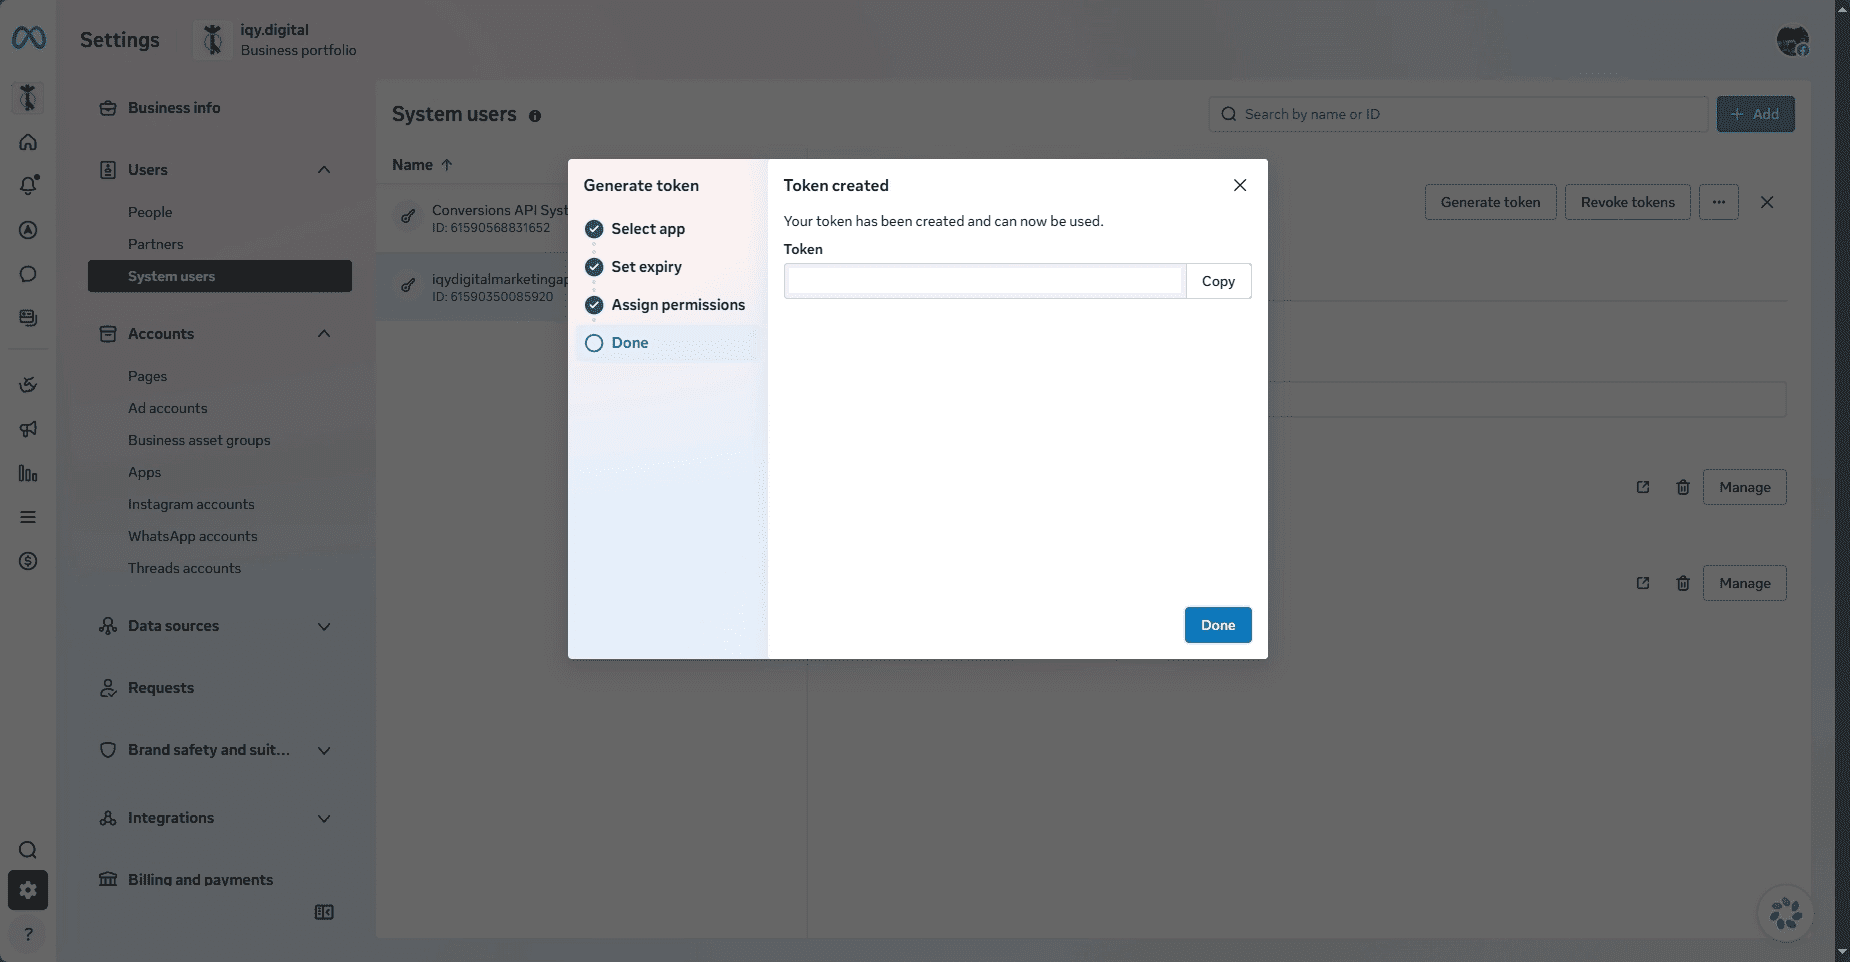Screen dimensions: 1850x962
Task: Click the second asset's open-external icon
Action: click(1643, 583)
